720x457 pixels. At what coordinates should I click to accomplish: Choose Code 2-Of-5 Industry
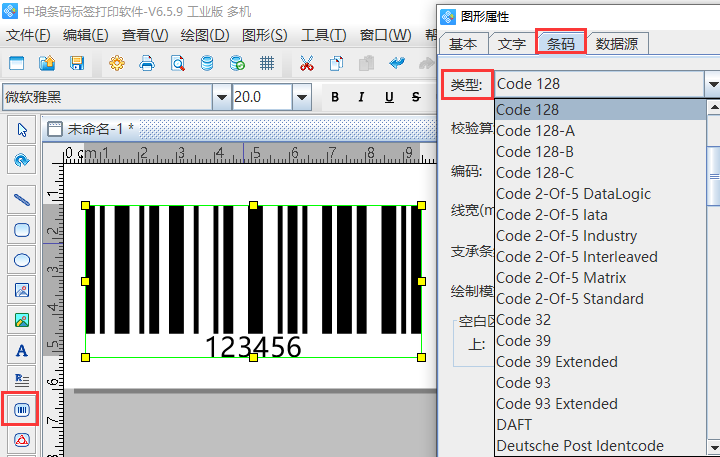[x=601, y=236]
